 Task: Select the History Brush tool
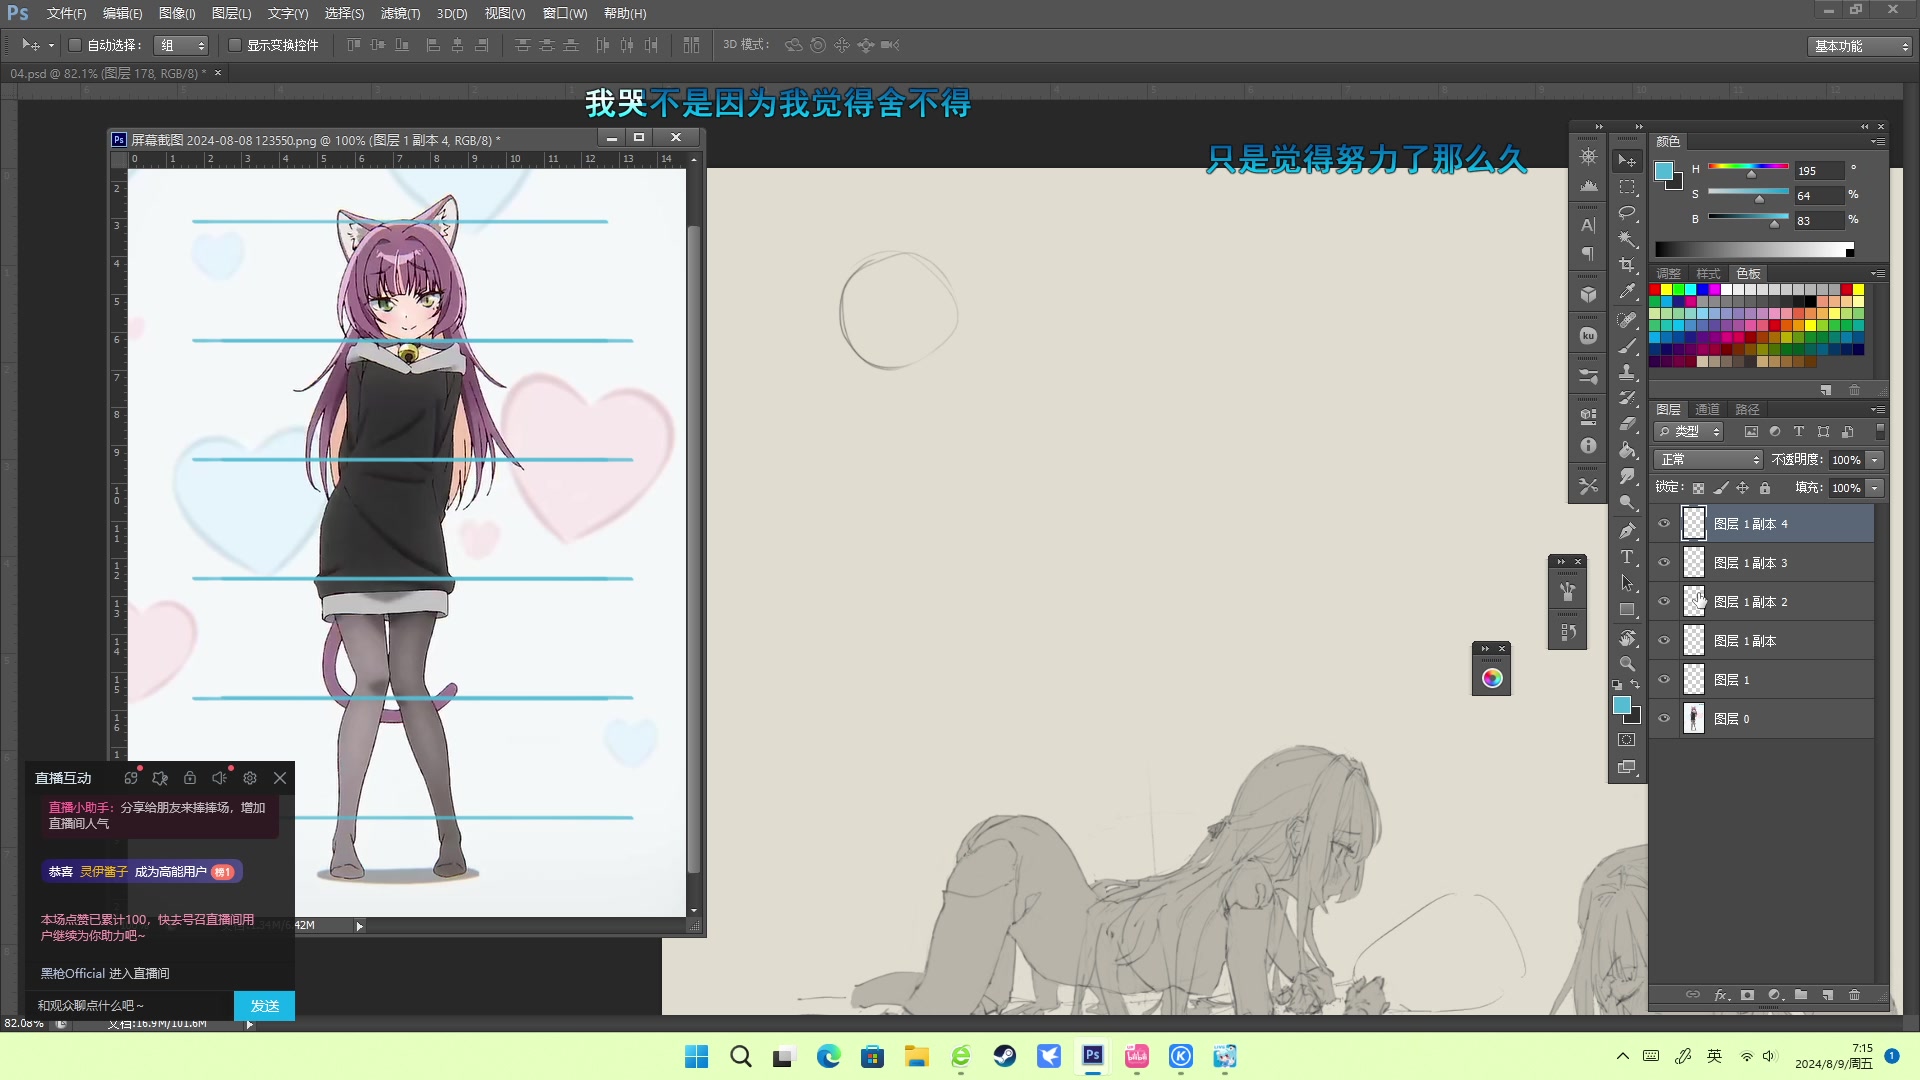click(x=1628, y=398)
